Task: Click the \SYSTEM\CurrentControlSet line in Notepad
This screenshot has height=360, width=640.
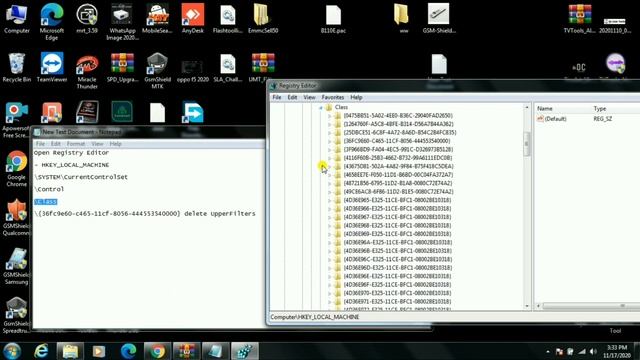Action: [x=81, y=177]
